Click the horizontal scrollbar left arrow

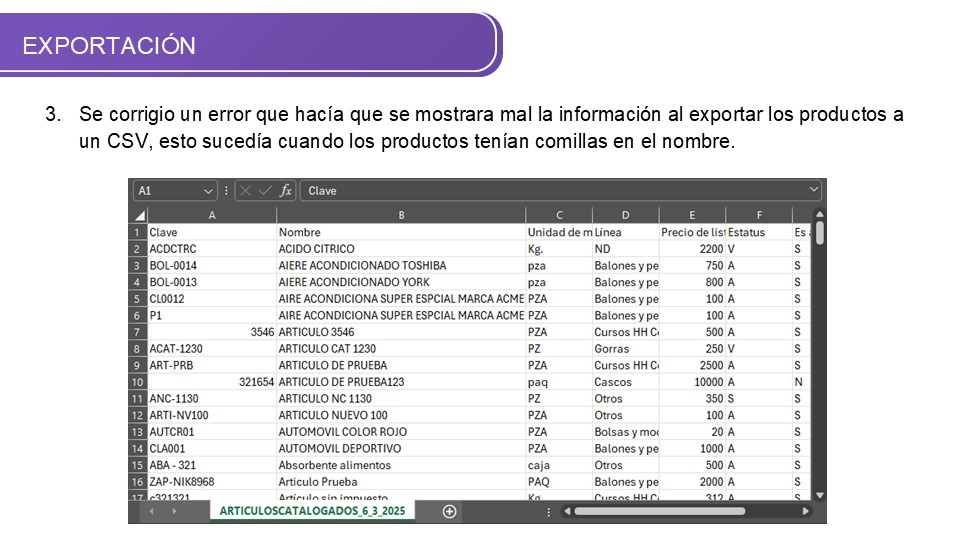click(x=567, y=511)
